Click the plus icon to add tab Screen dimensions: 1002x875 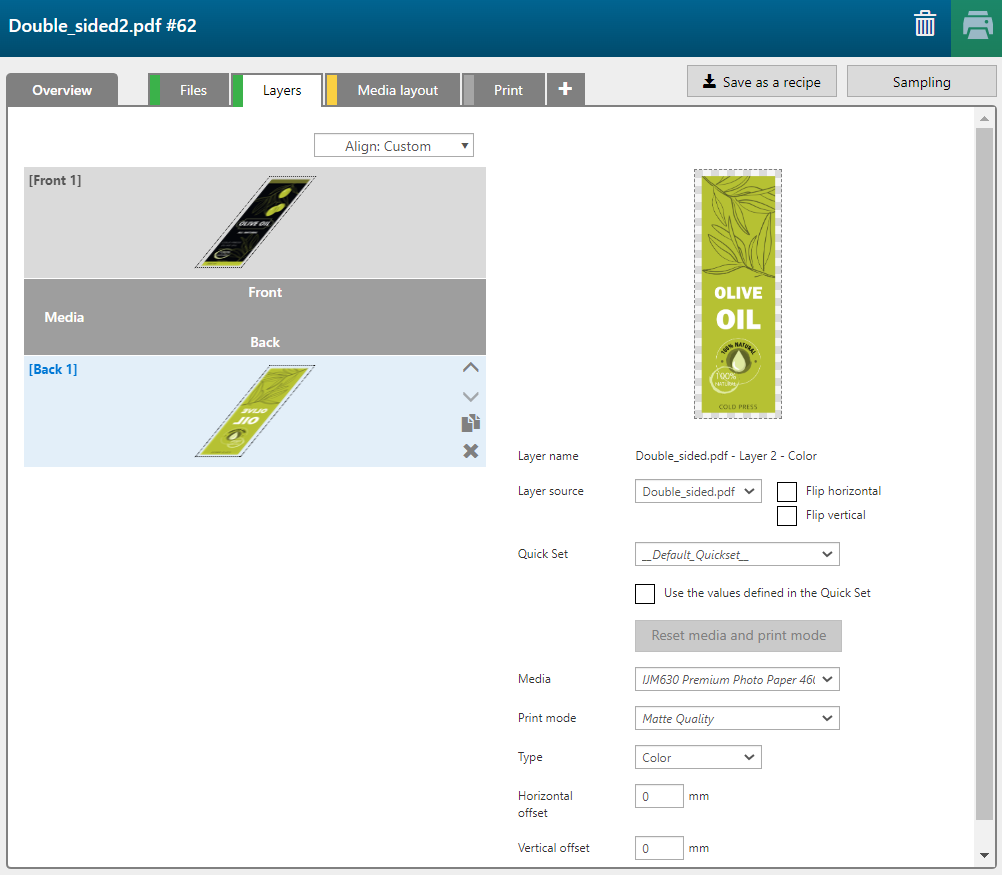click(x=565, y=89)
